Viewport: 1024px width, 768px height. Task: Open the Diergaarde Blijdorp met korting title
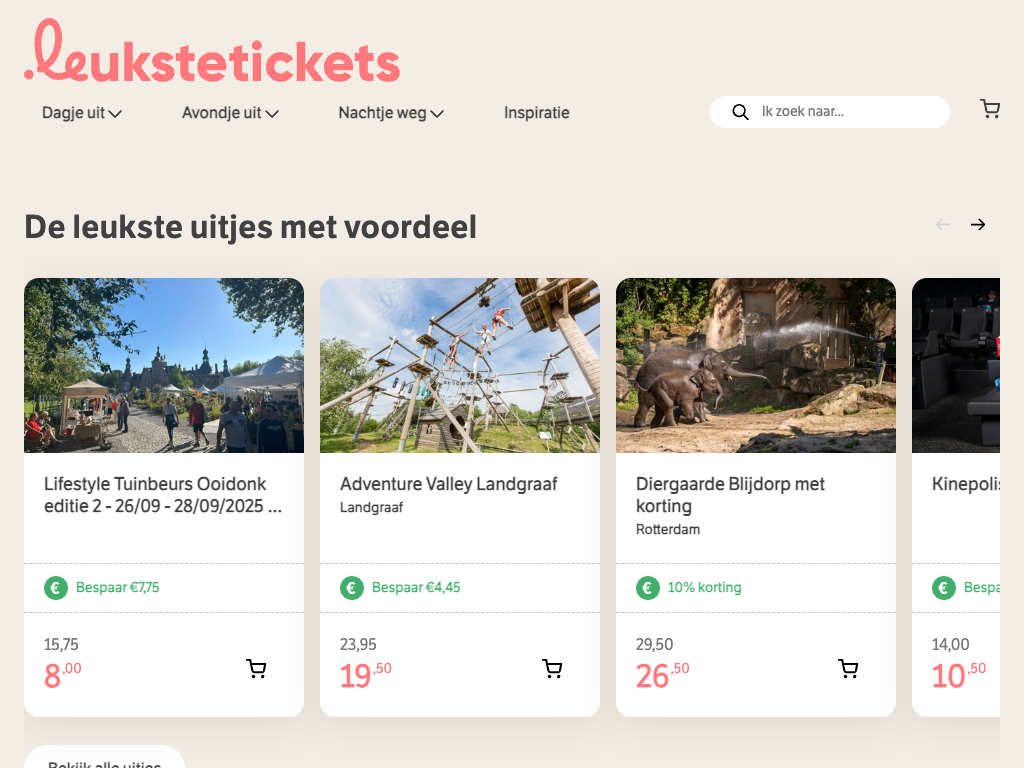click(x=730, y=495)
